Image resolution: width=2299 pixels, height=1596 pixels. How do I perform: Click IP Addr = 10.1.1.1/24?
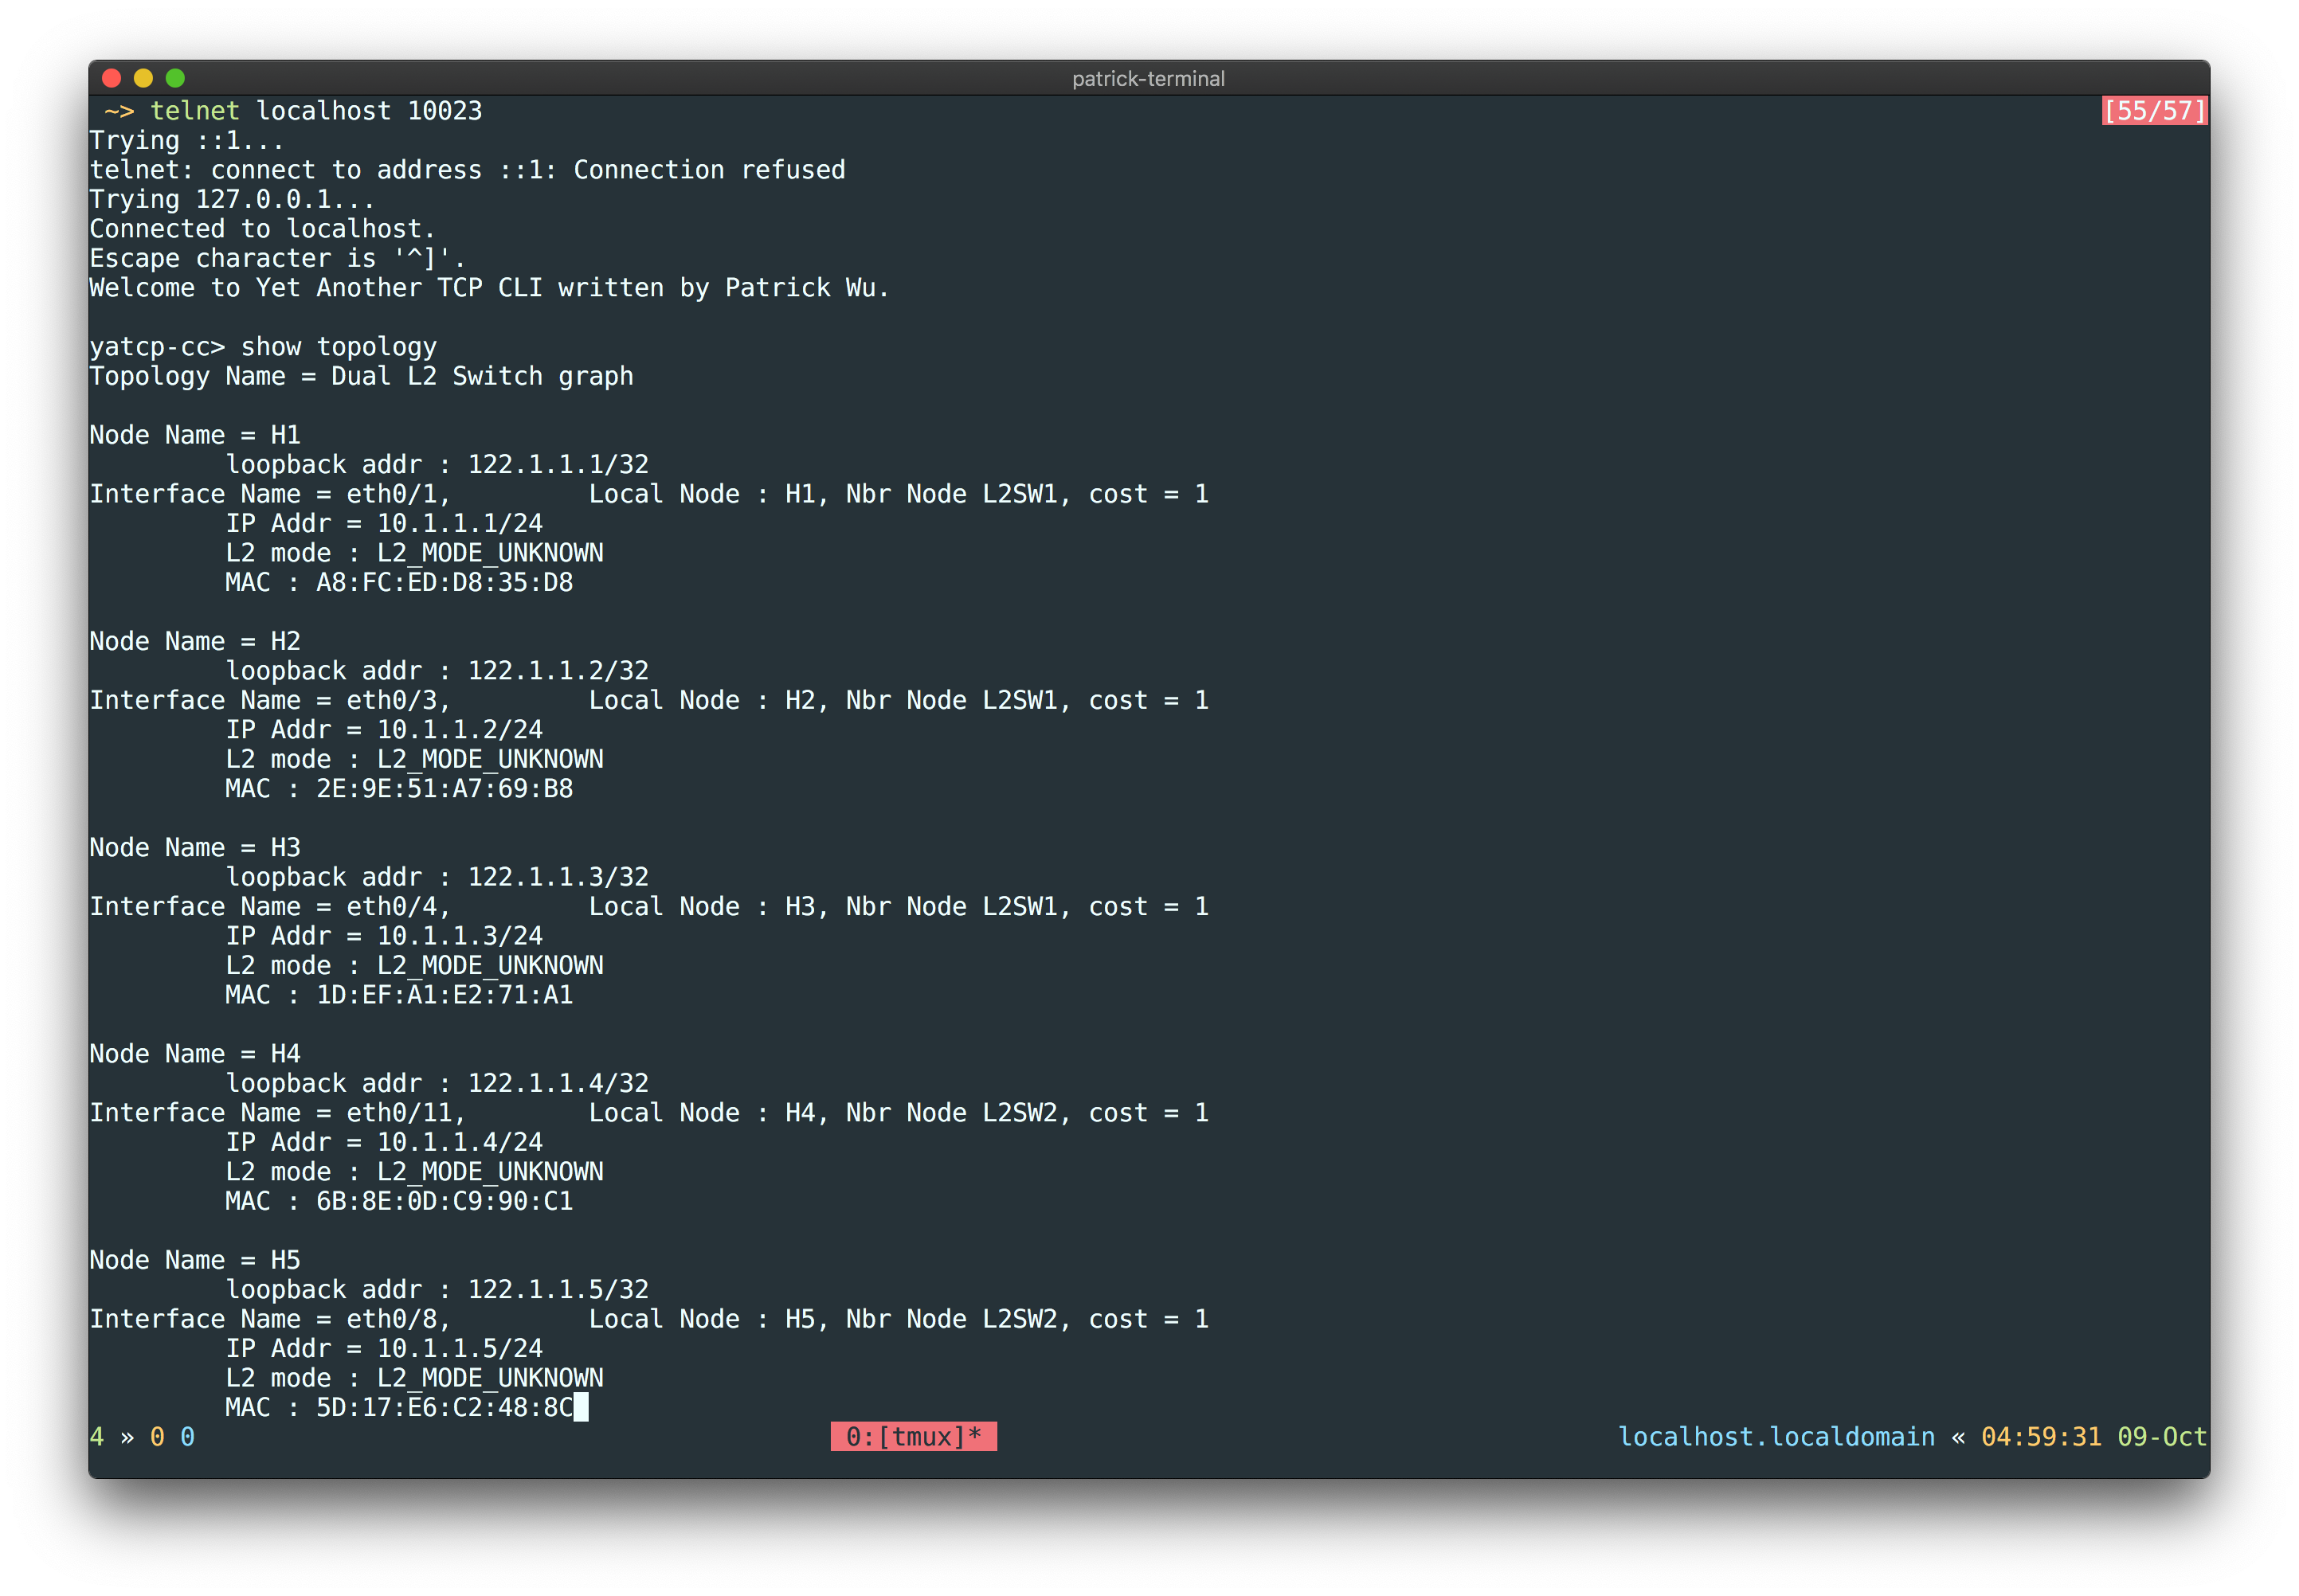click(384, 524)
